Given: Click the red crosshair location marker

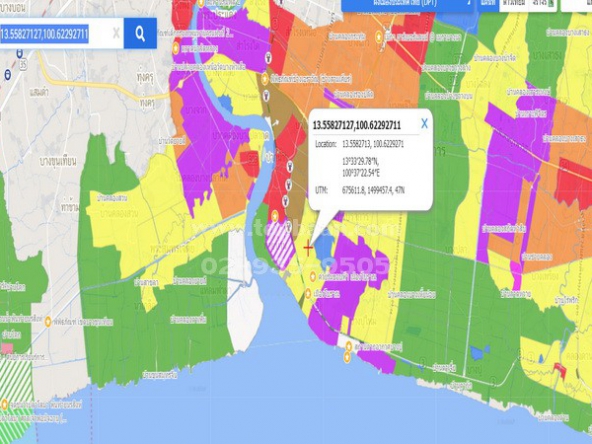Looking at the screenshot, I should coord(308,248).
